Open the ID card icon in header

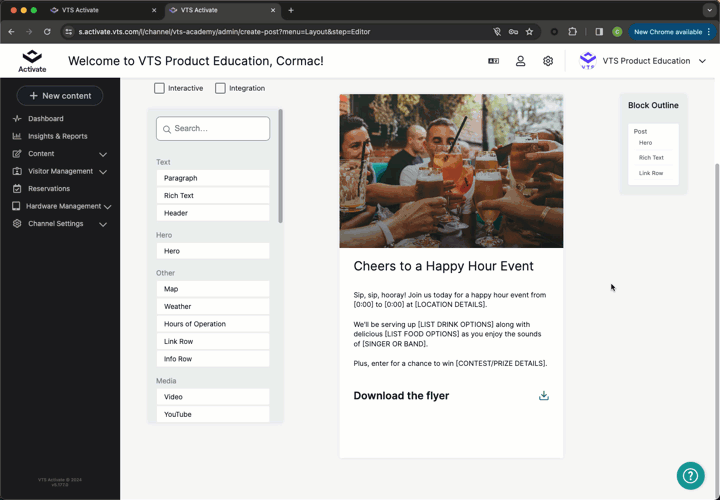click(x=493, y=61)
